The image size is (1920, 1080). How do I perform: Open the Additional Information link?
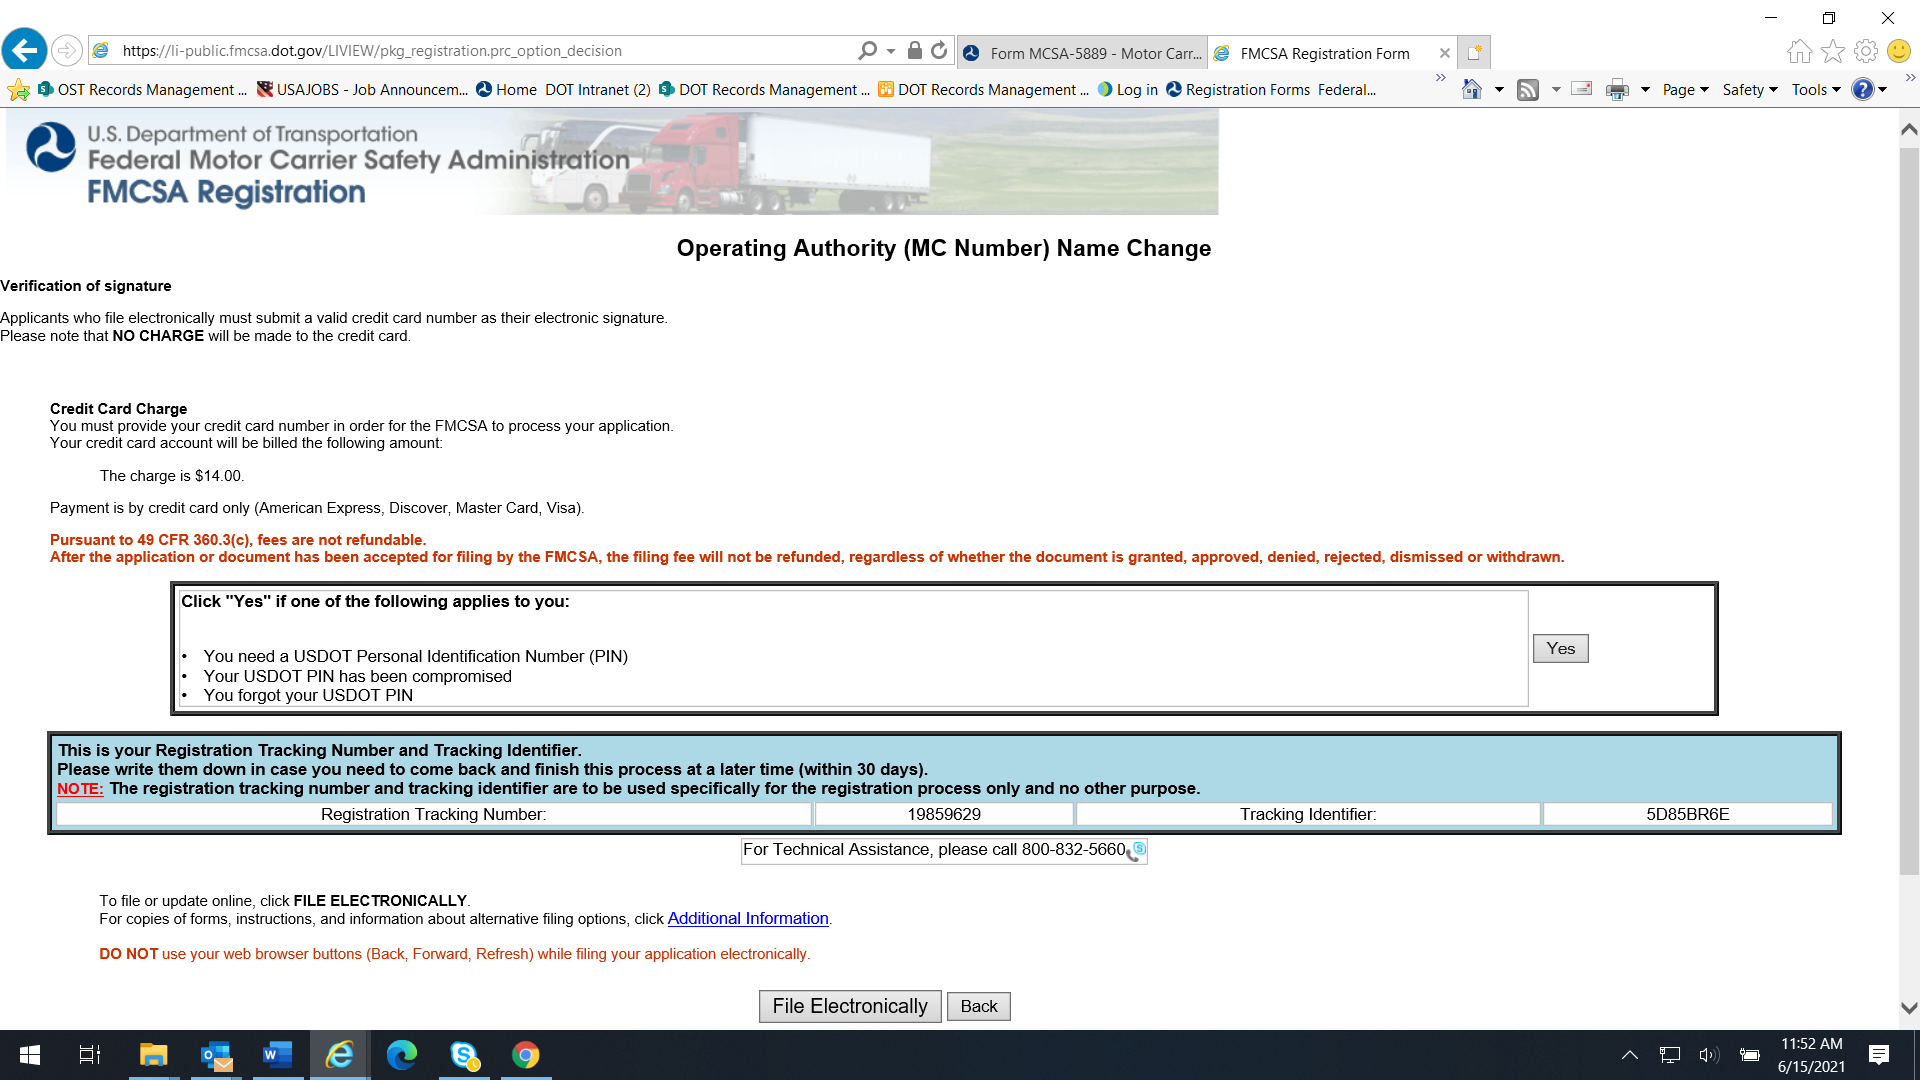(748, 918)
